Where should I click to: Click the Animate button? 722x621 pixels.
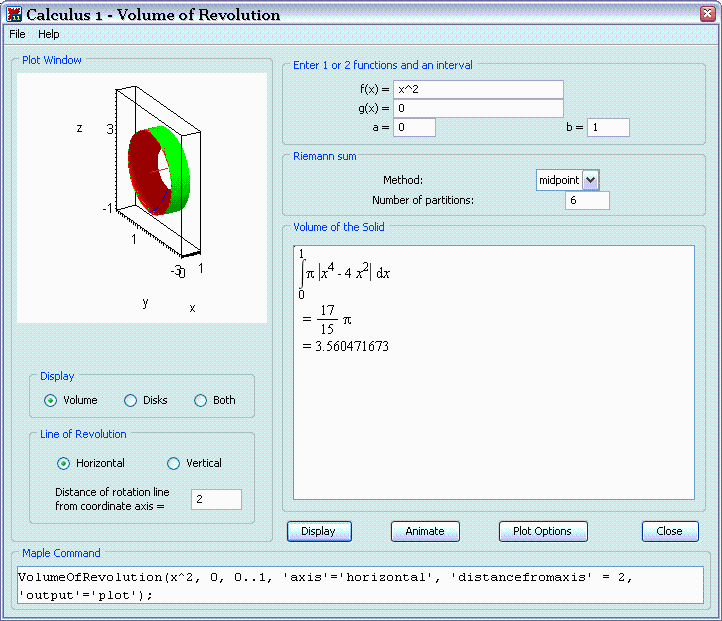tap(425, 531)
